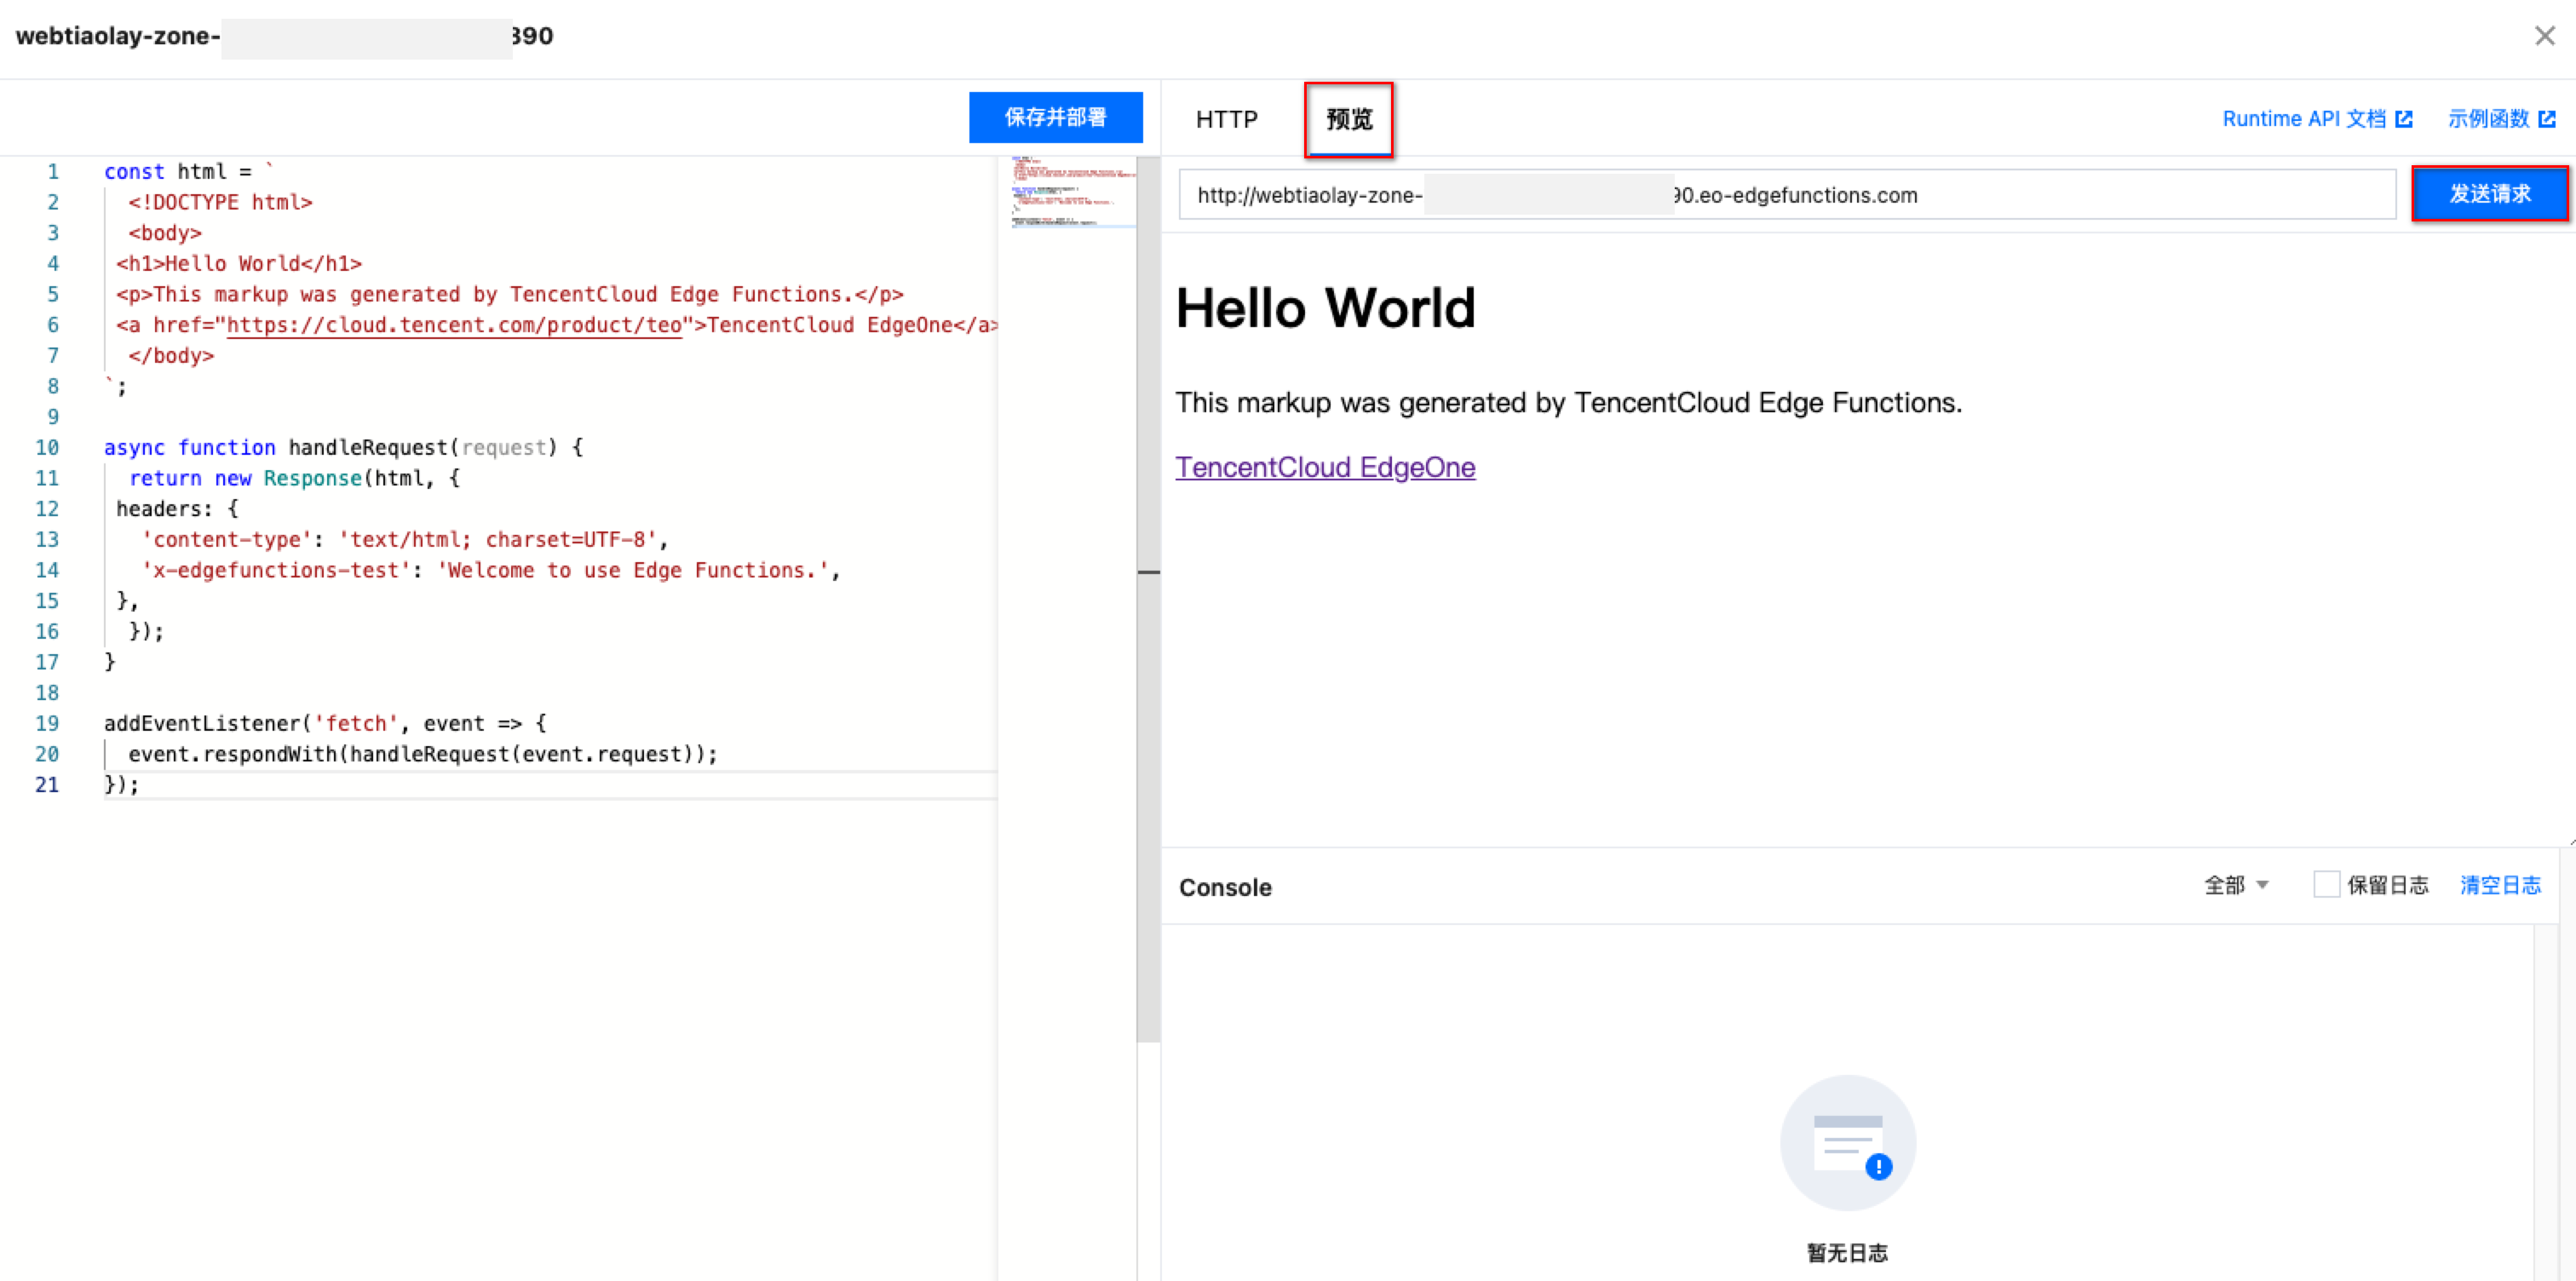Click the empty log illustration icon
This screenshot has height=1281, width=2576.
1847,1142
